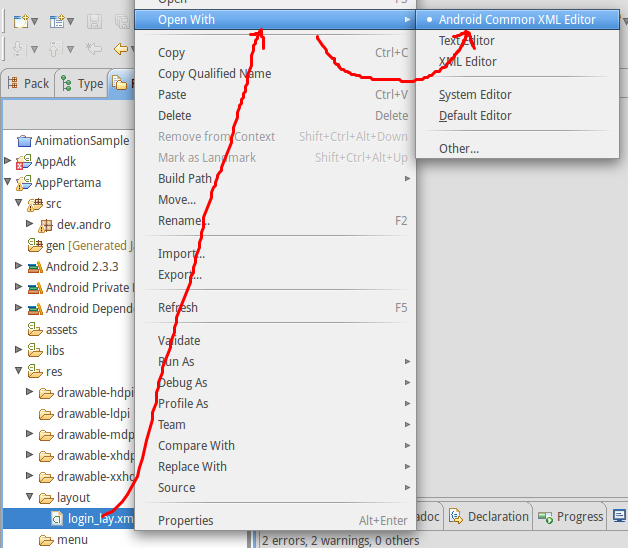Select XML Editor in the submenu
The height and width of the screenshot is (548, 628).
tap(517, 61)
